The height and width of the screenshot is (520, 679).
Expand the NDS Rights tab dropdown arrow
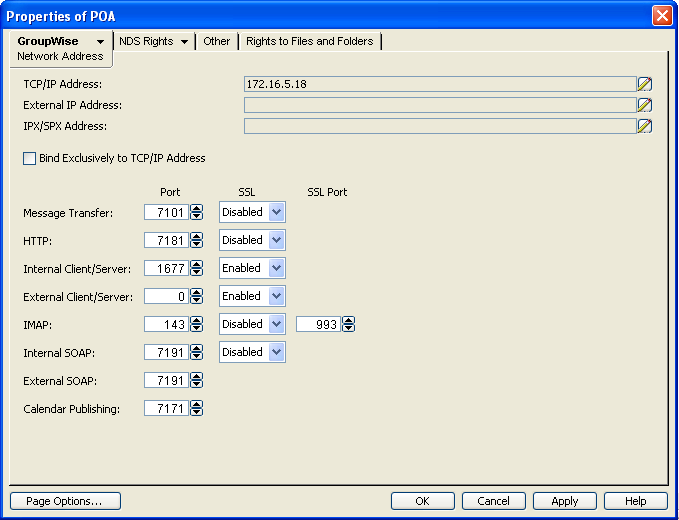184,42
